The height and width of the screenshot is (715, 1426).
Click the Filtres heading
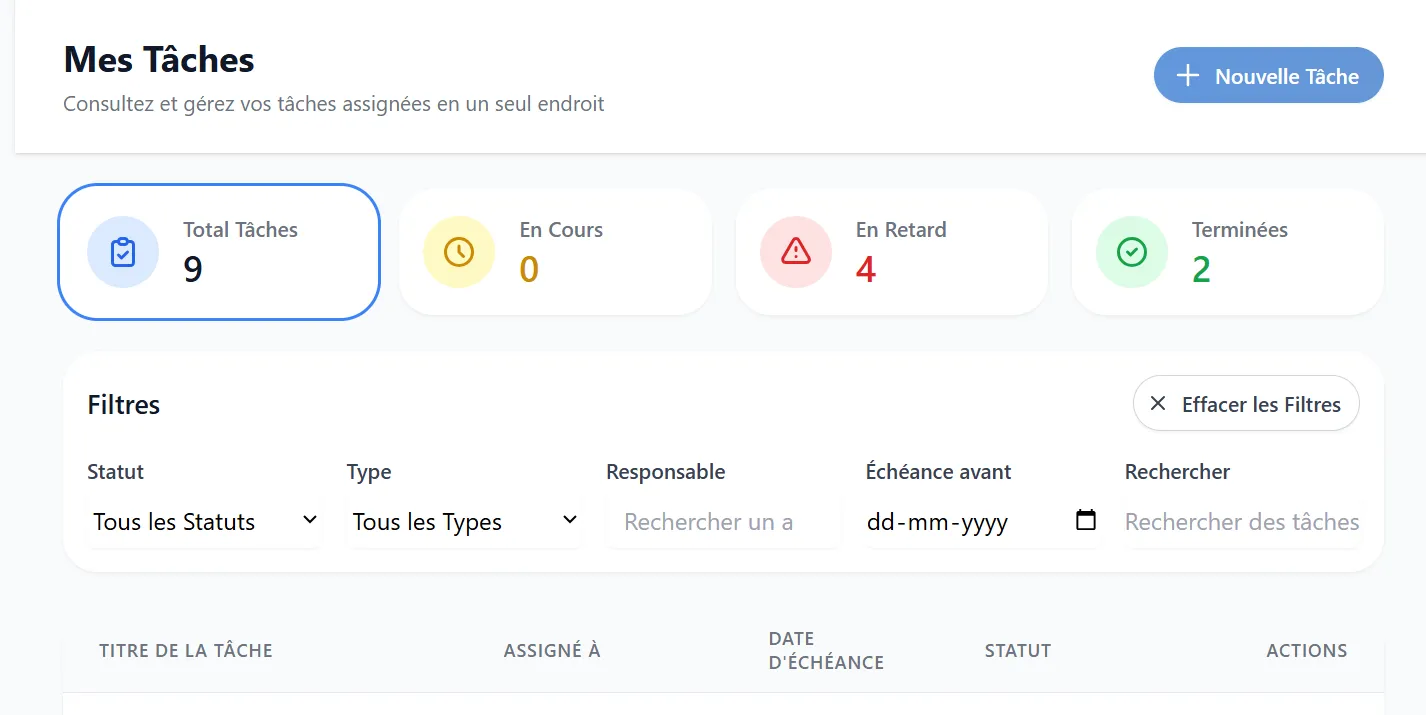(124, 405)
